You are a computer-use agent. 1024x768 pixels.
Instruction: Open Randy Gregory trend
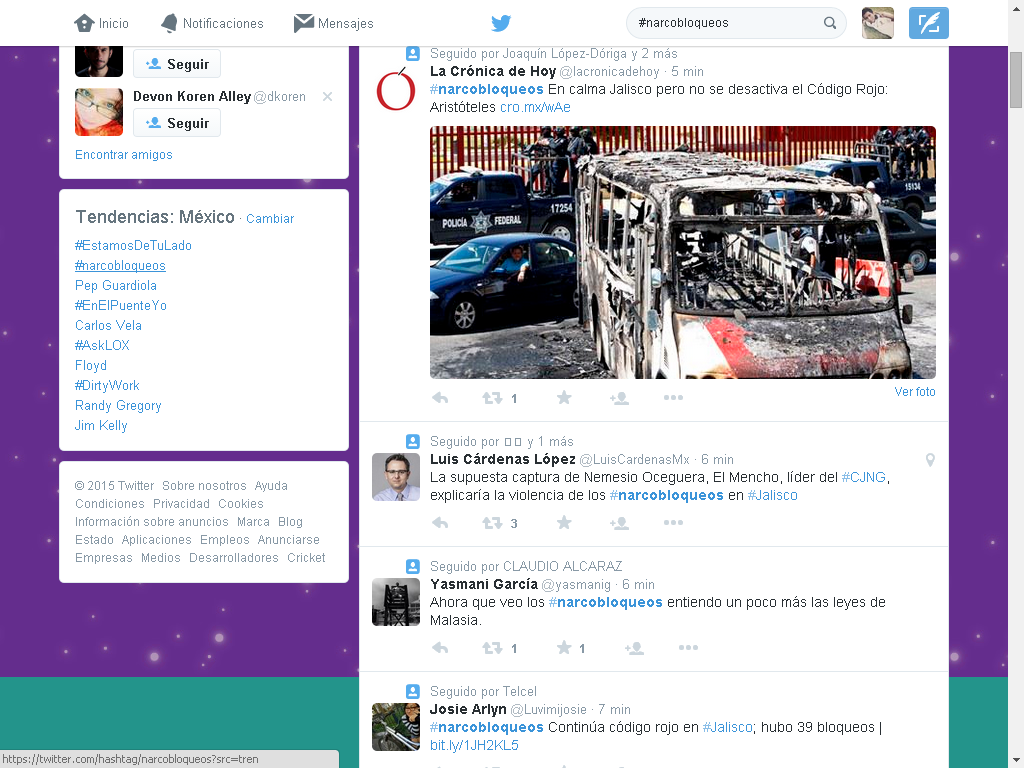118,406
